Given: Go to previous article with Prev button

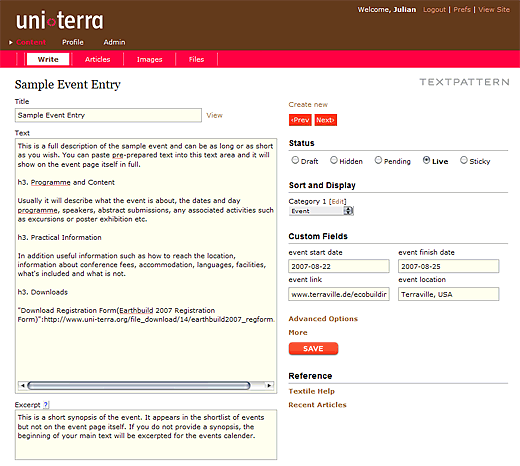Looking at the screenshot, I should 300,120.
